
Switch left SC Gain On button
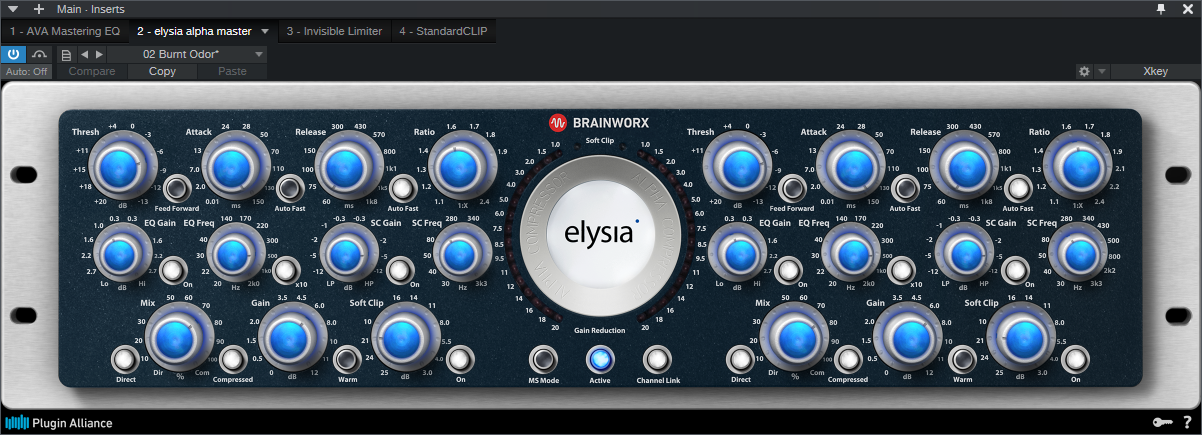[x=399, y=270]
